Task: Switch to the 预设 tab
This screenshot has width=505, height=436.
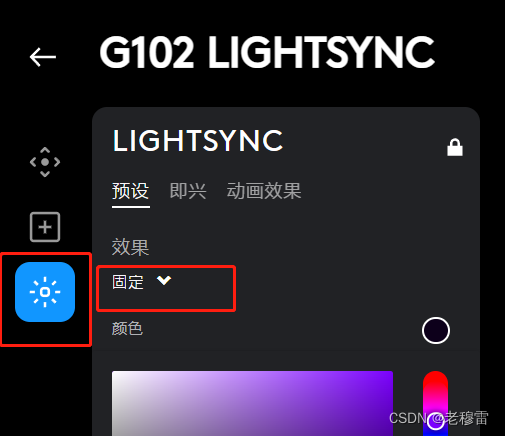Action: pos(131,191)
